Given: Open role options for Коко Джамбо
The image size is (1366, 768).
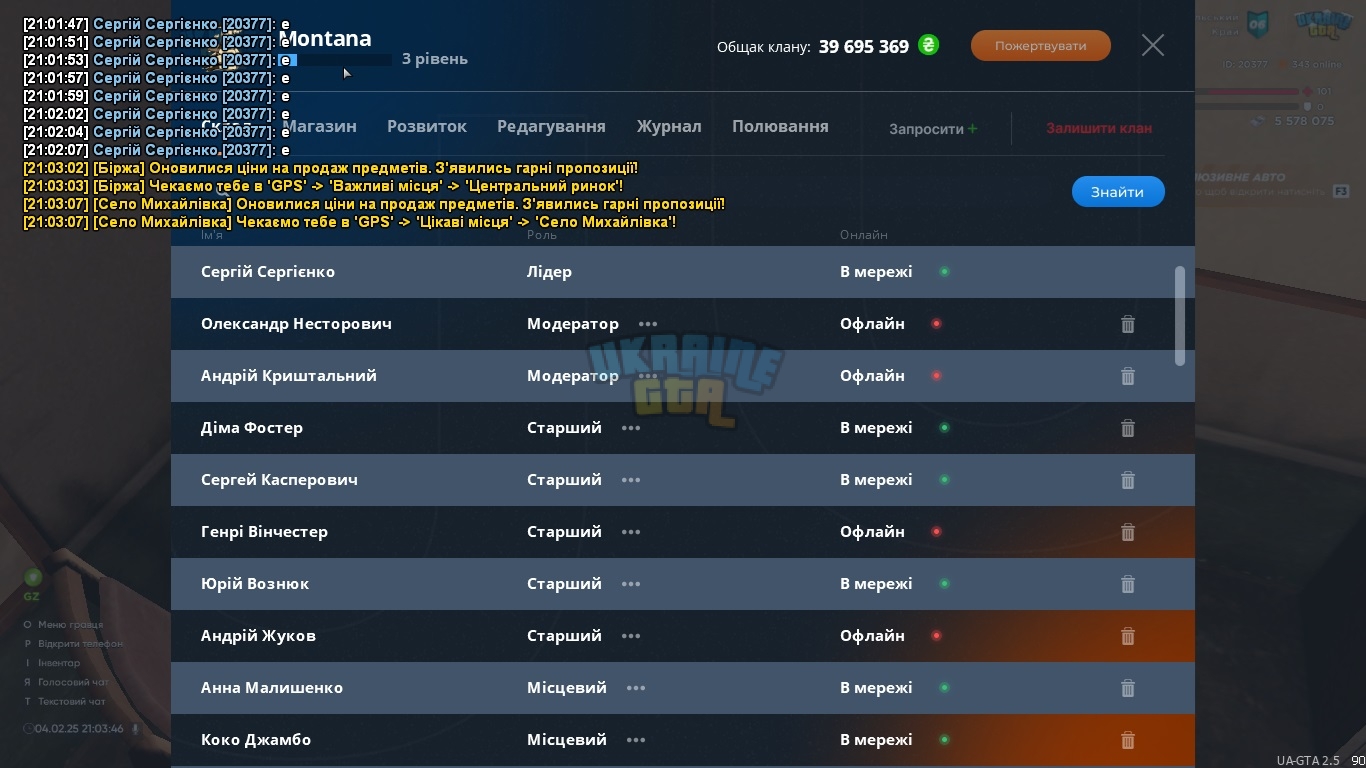Looking at the screenshot, I should (x=635, y=740).
